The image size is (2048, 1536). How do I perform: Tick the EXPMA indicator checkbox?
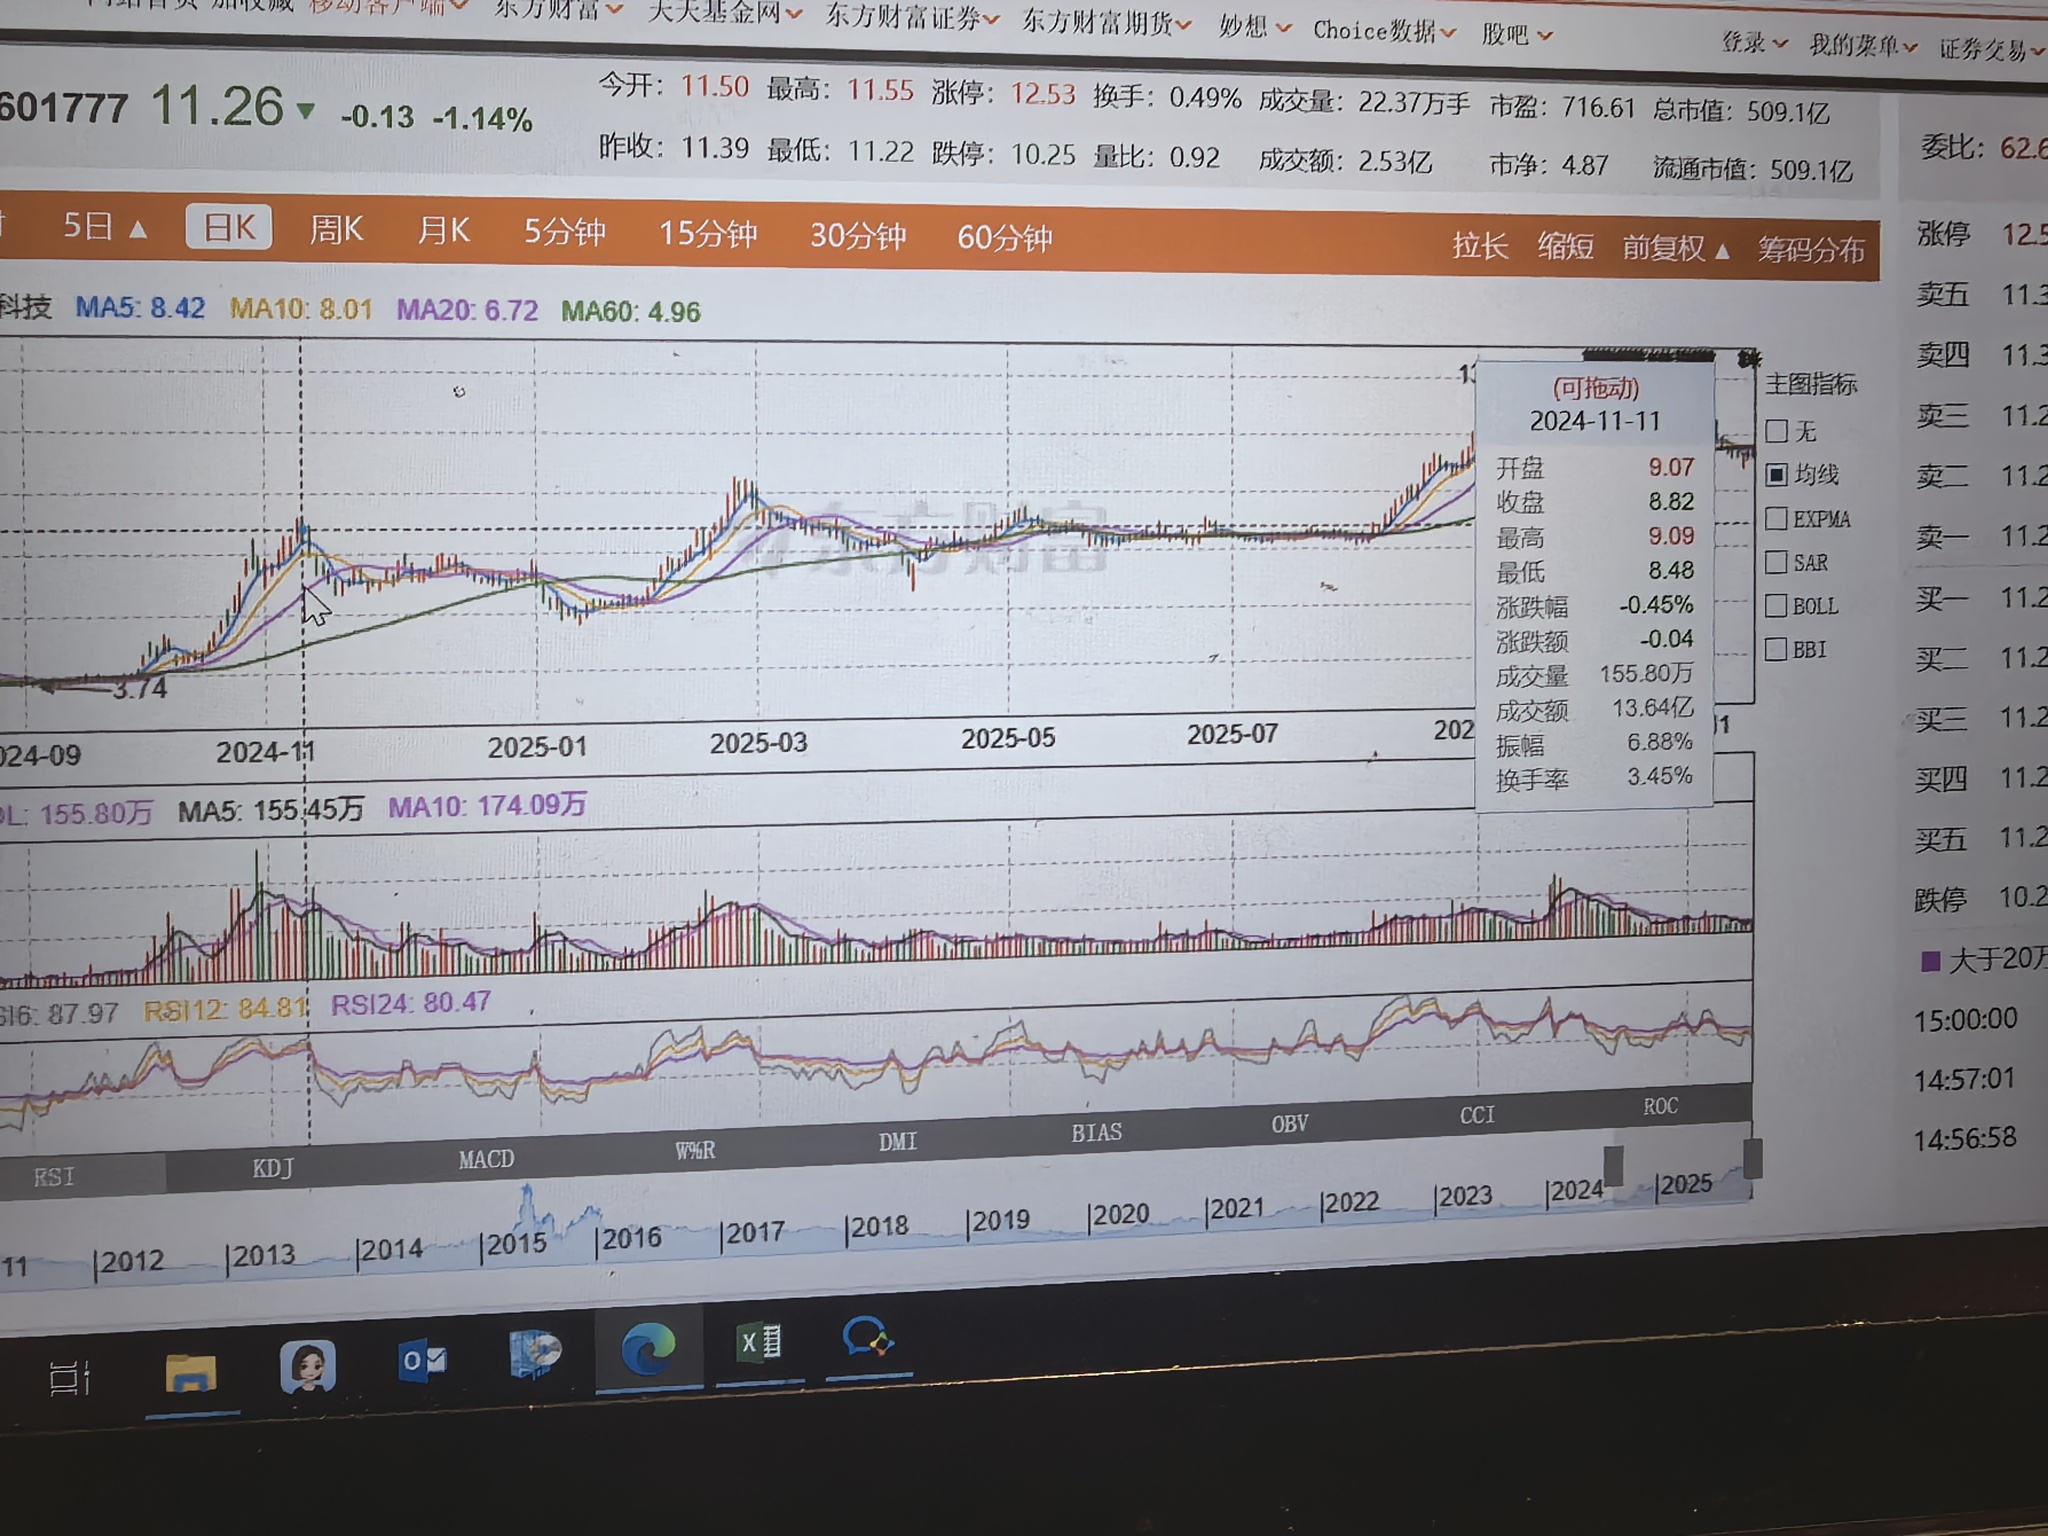pyautogui.click(x=1777, y=519)
